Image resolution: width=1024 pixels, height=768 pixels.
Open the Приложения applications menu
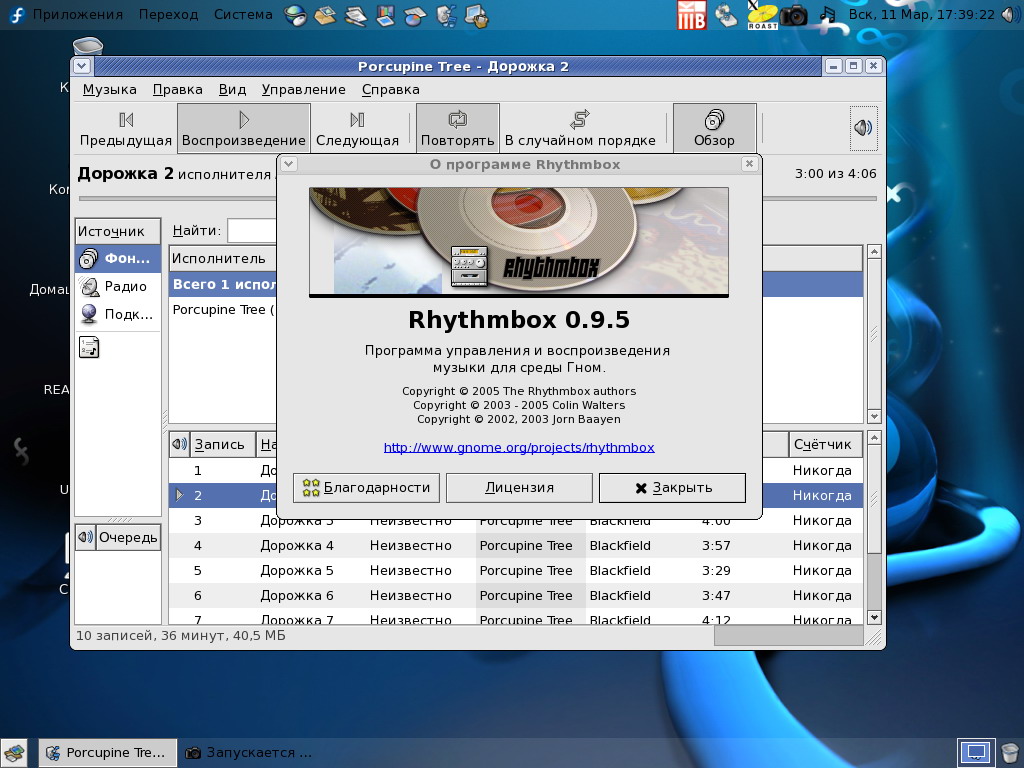(78, 14)
